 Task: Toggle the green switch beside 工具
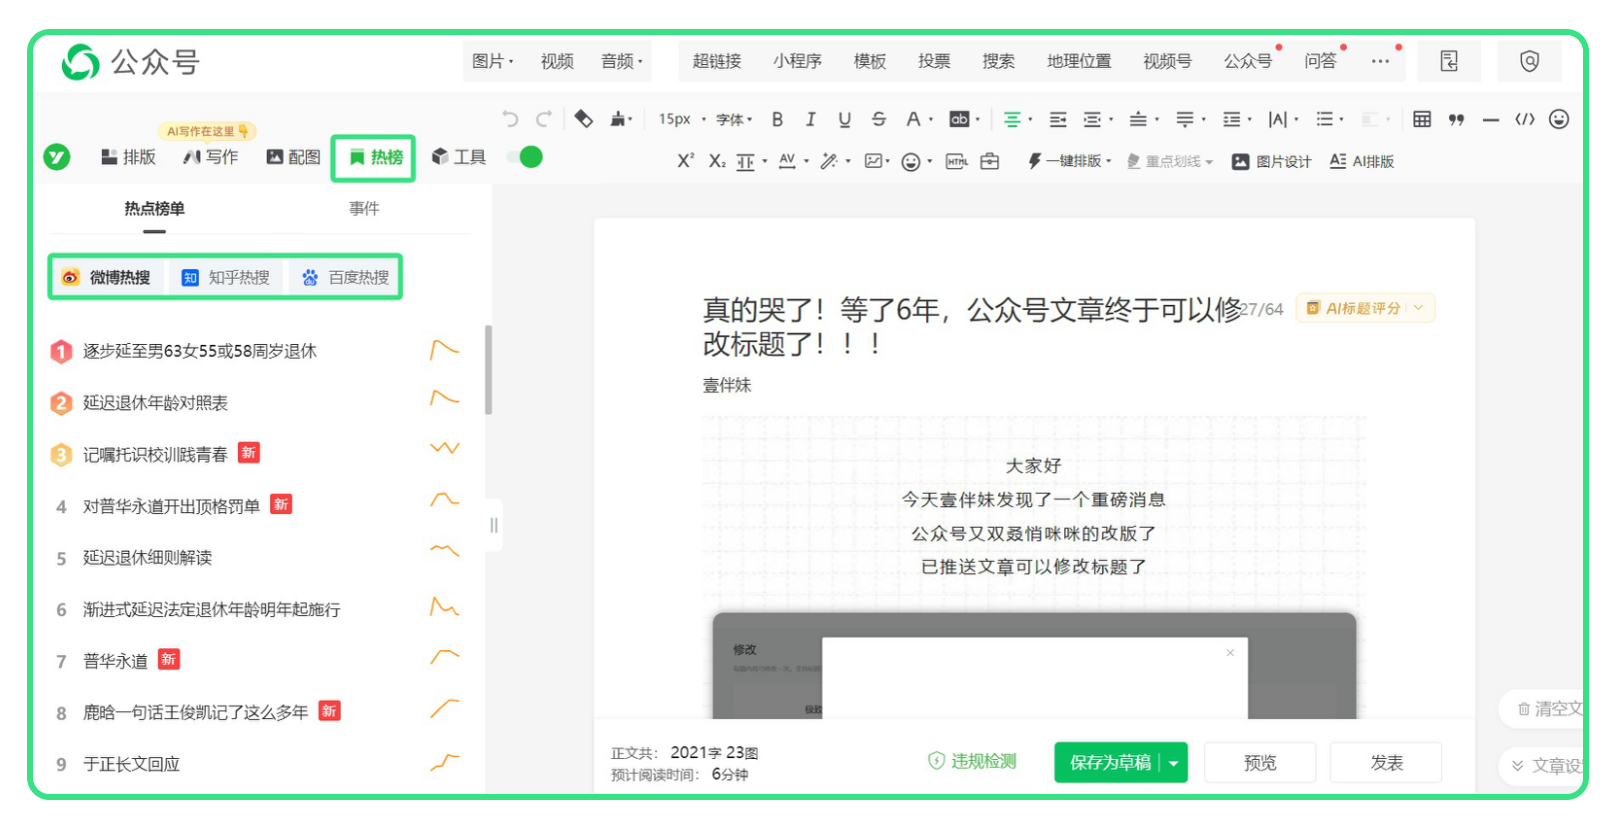[525, 157]
